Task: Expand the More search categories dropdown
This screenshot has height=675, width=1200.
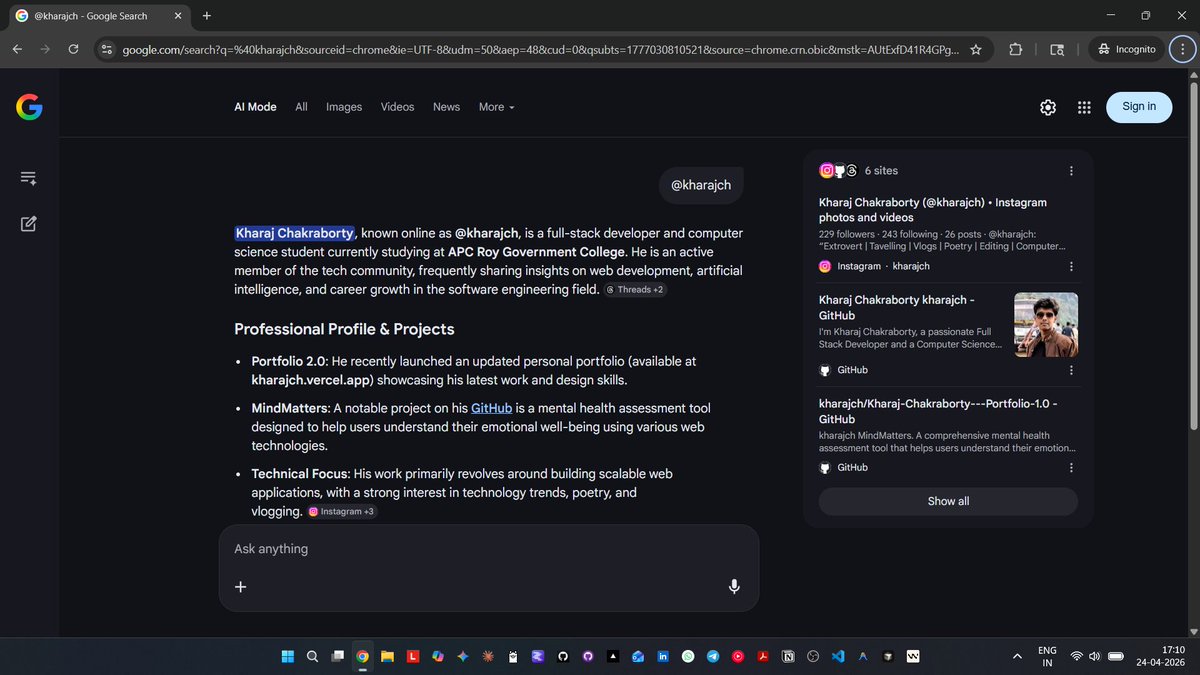Action: click(x=496, y=107)
